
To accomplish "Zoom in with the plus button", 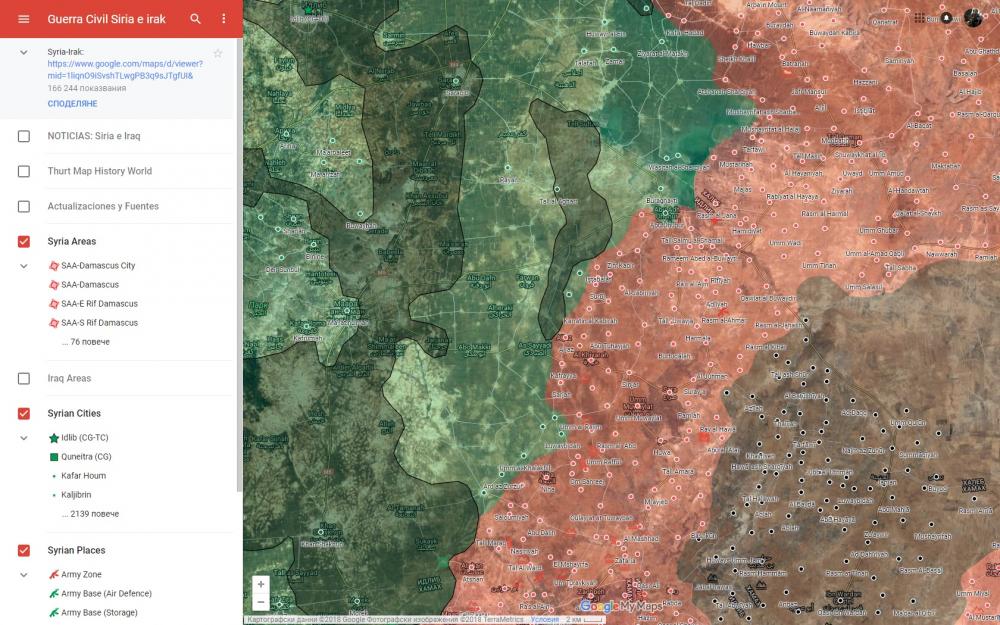I will click(x=261, y=584).
